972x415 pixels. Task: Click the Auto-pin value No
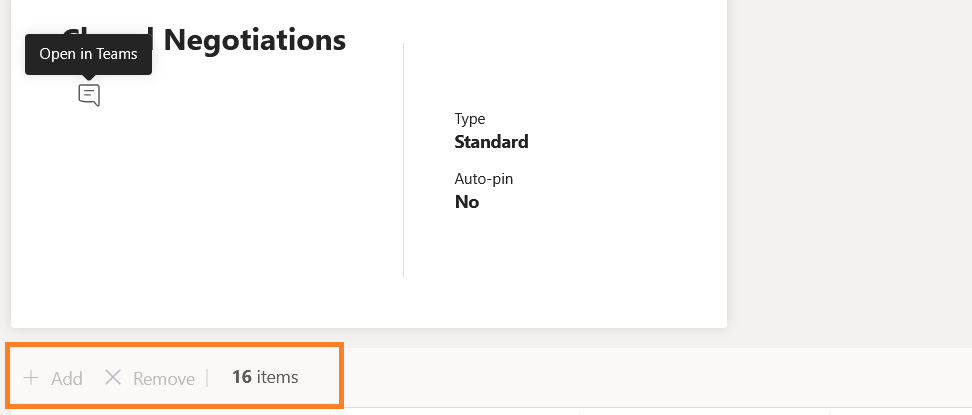point(467,202)
